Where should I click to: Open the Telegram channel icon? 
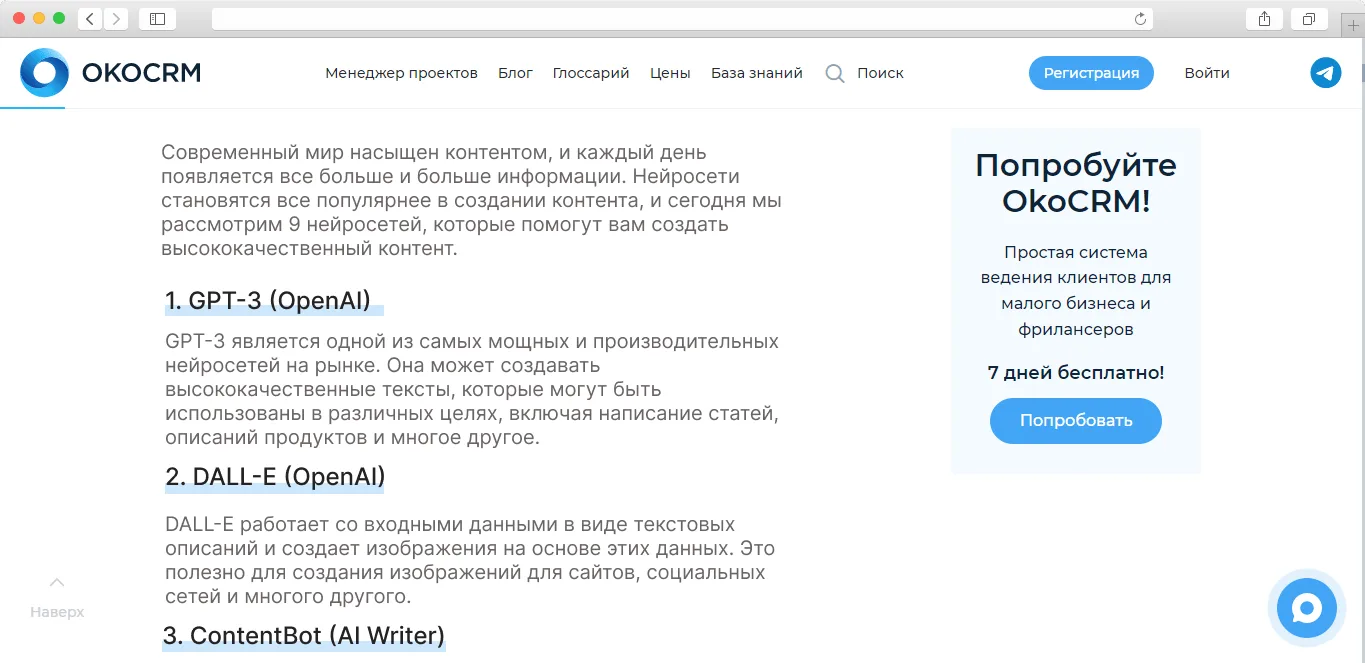(x=1326, y=73)
